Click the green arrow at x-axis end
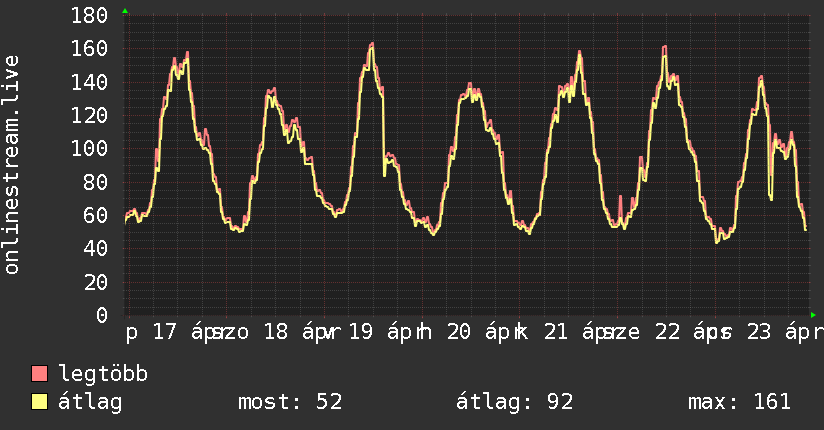 pos(813,315)
